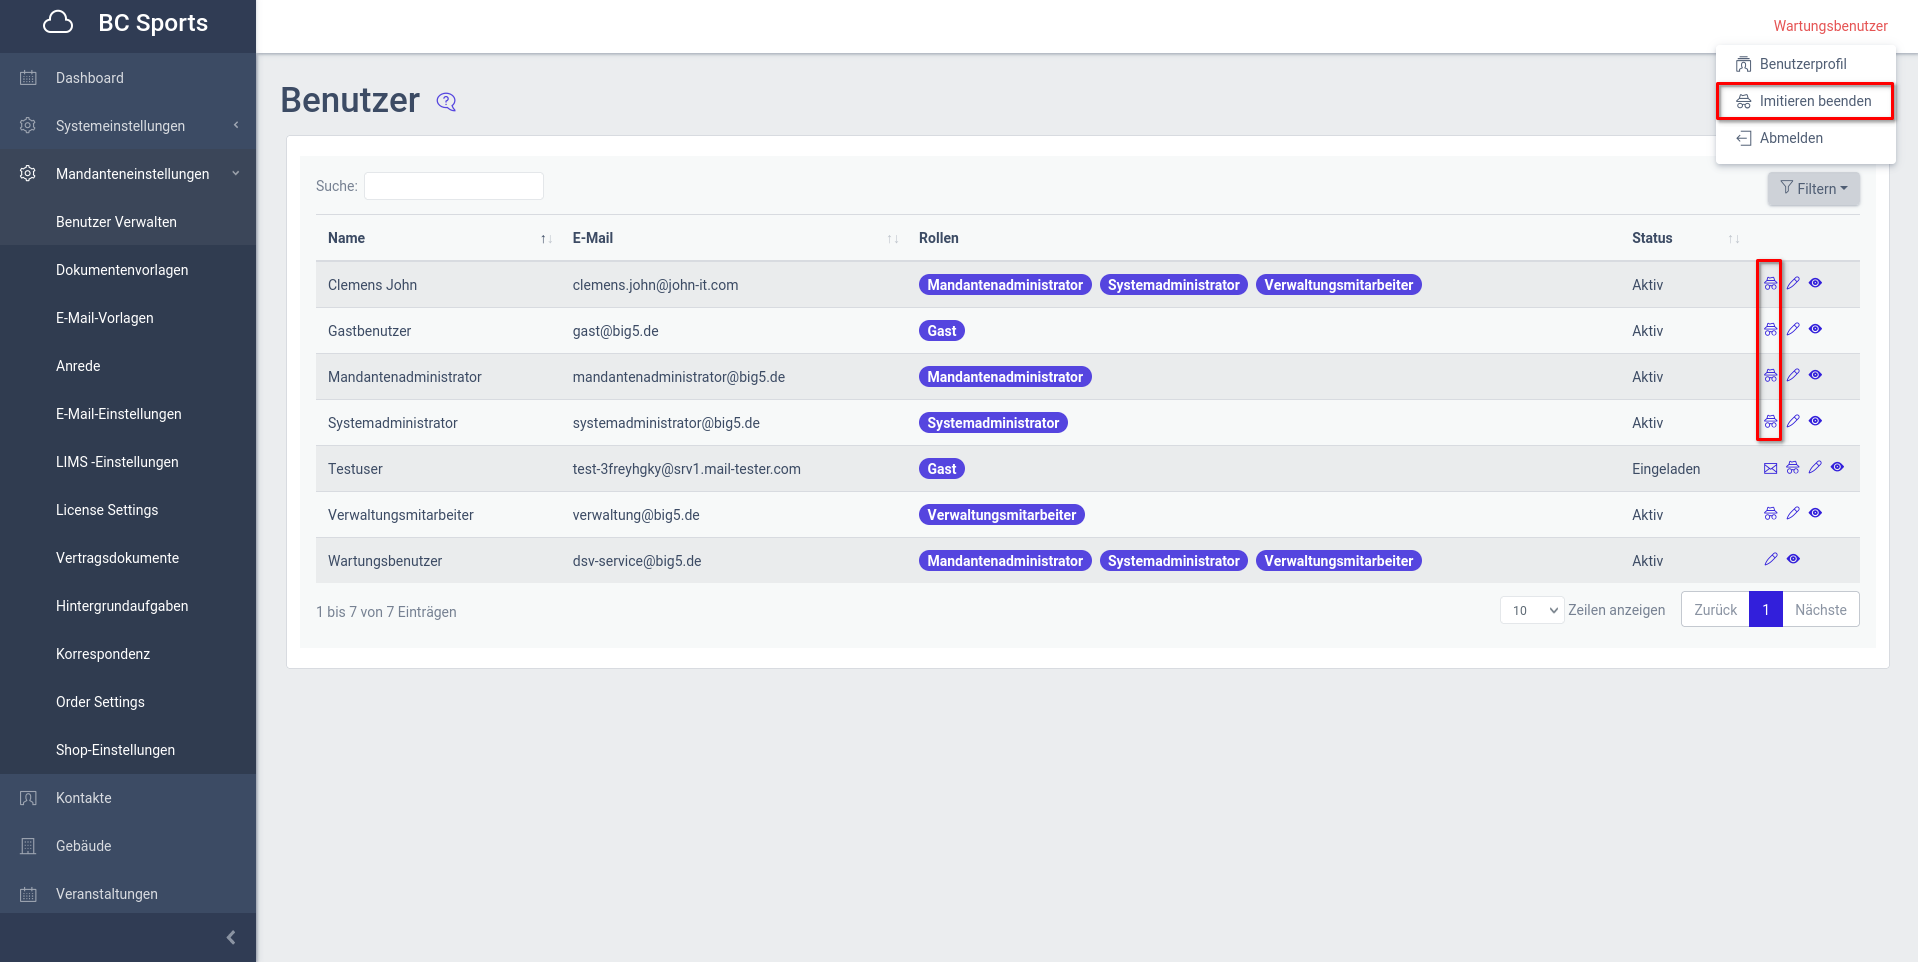This screenshot has height=962, width=1918.
Task: Choose Abmelden from the user menu
Action: pos(1791,138)
